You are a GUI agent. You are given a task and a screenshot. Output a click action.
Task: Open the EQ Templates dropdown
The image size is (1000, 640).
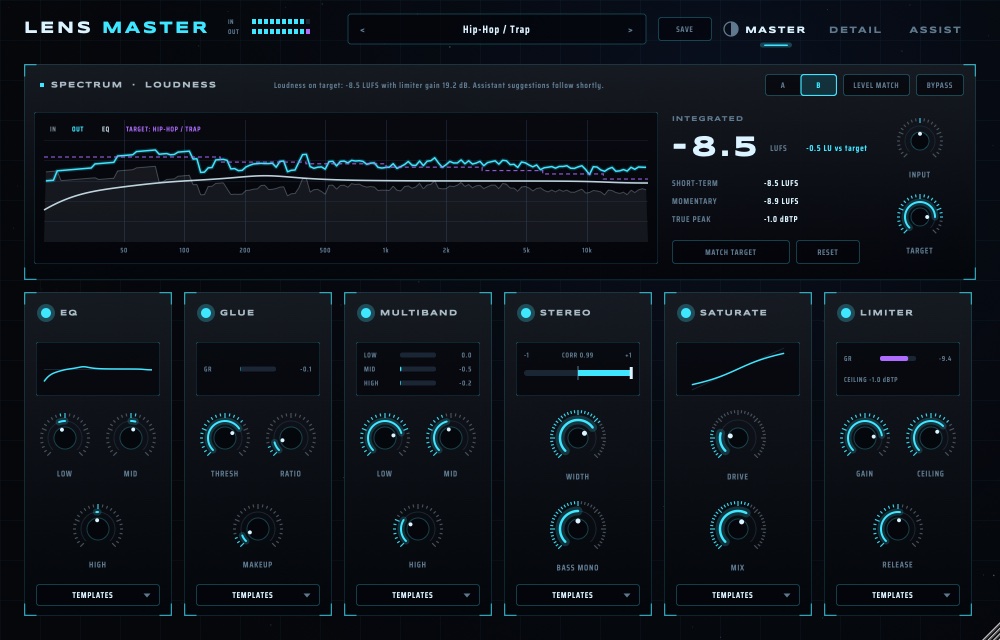coord(98,595)
